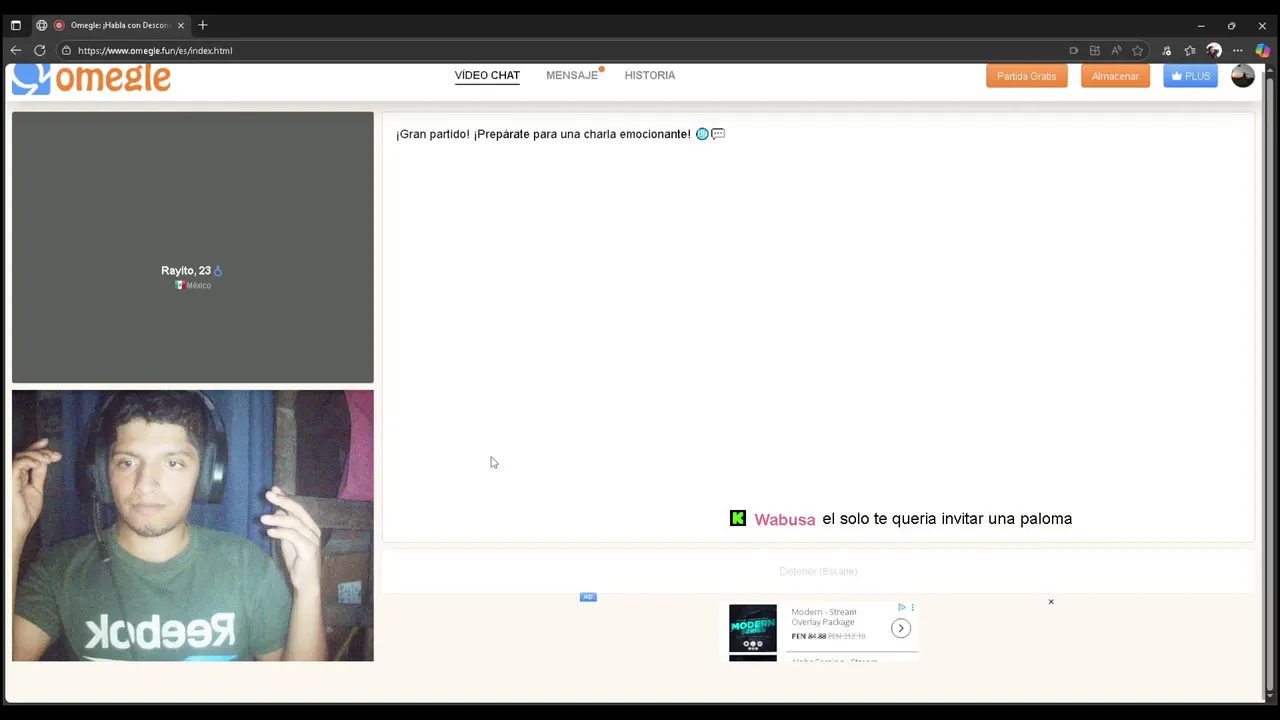The image size is (1280, 720).
Task: Reload the Omegle page
Action: [39, 50]
